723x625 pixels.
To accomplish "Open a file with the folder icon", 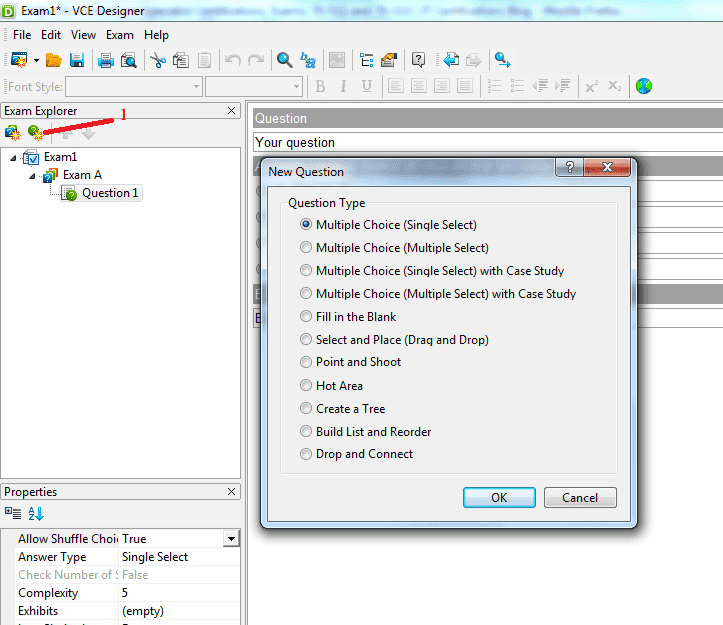I will point(54,60).
